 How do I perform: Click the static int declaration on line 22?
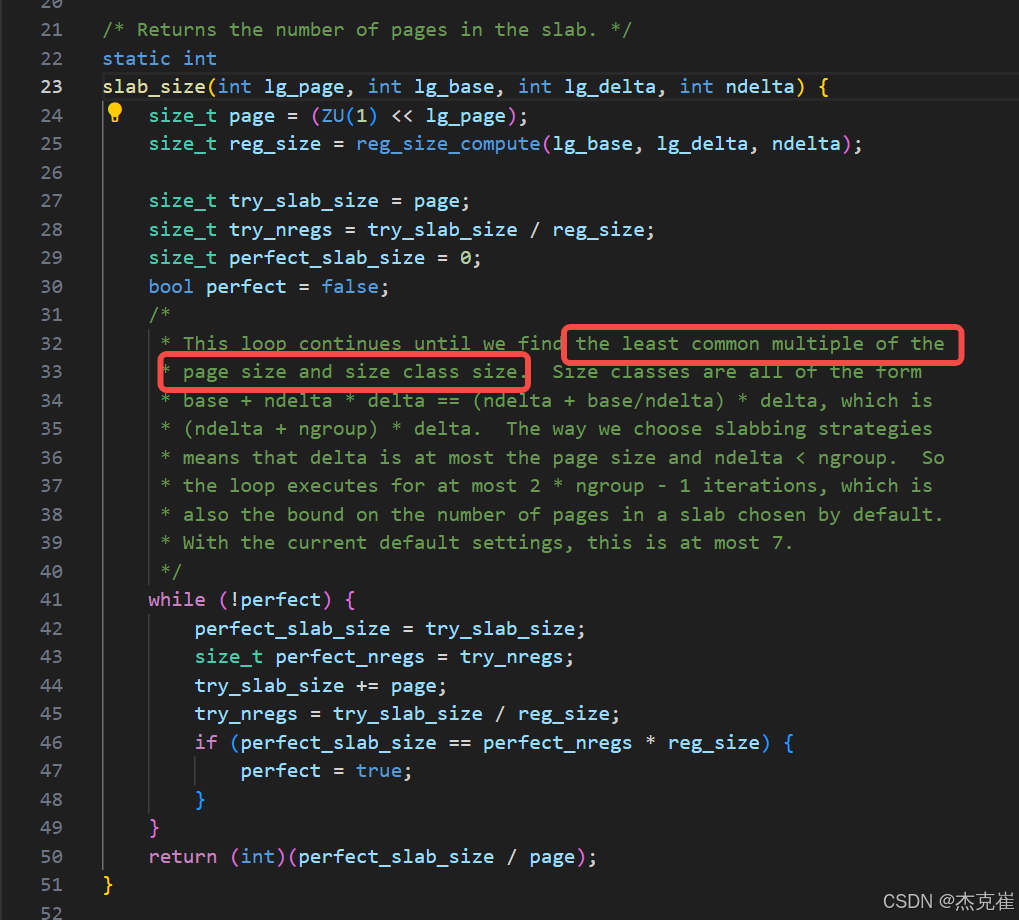click(x=158, y=57)
